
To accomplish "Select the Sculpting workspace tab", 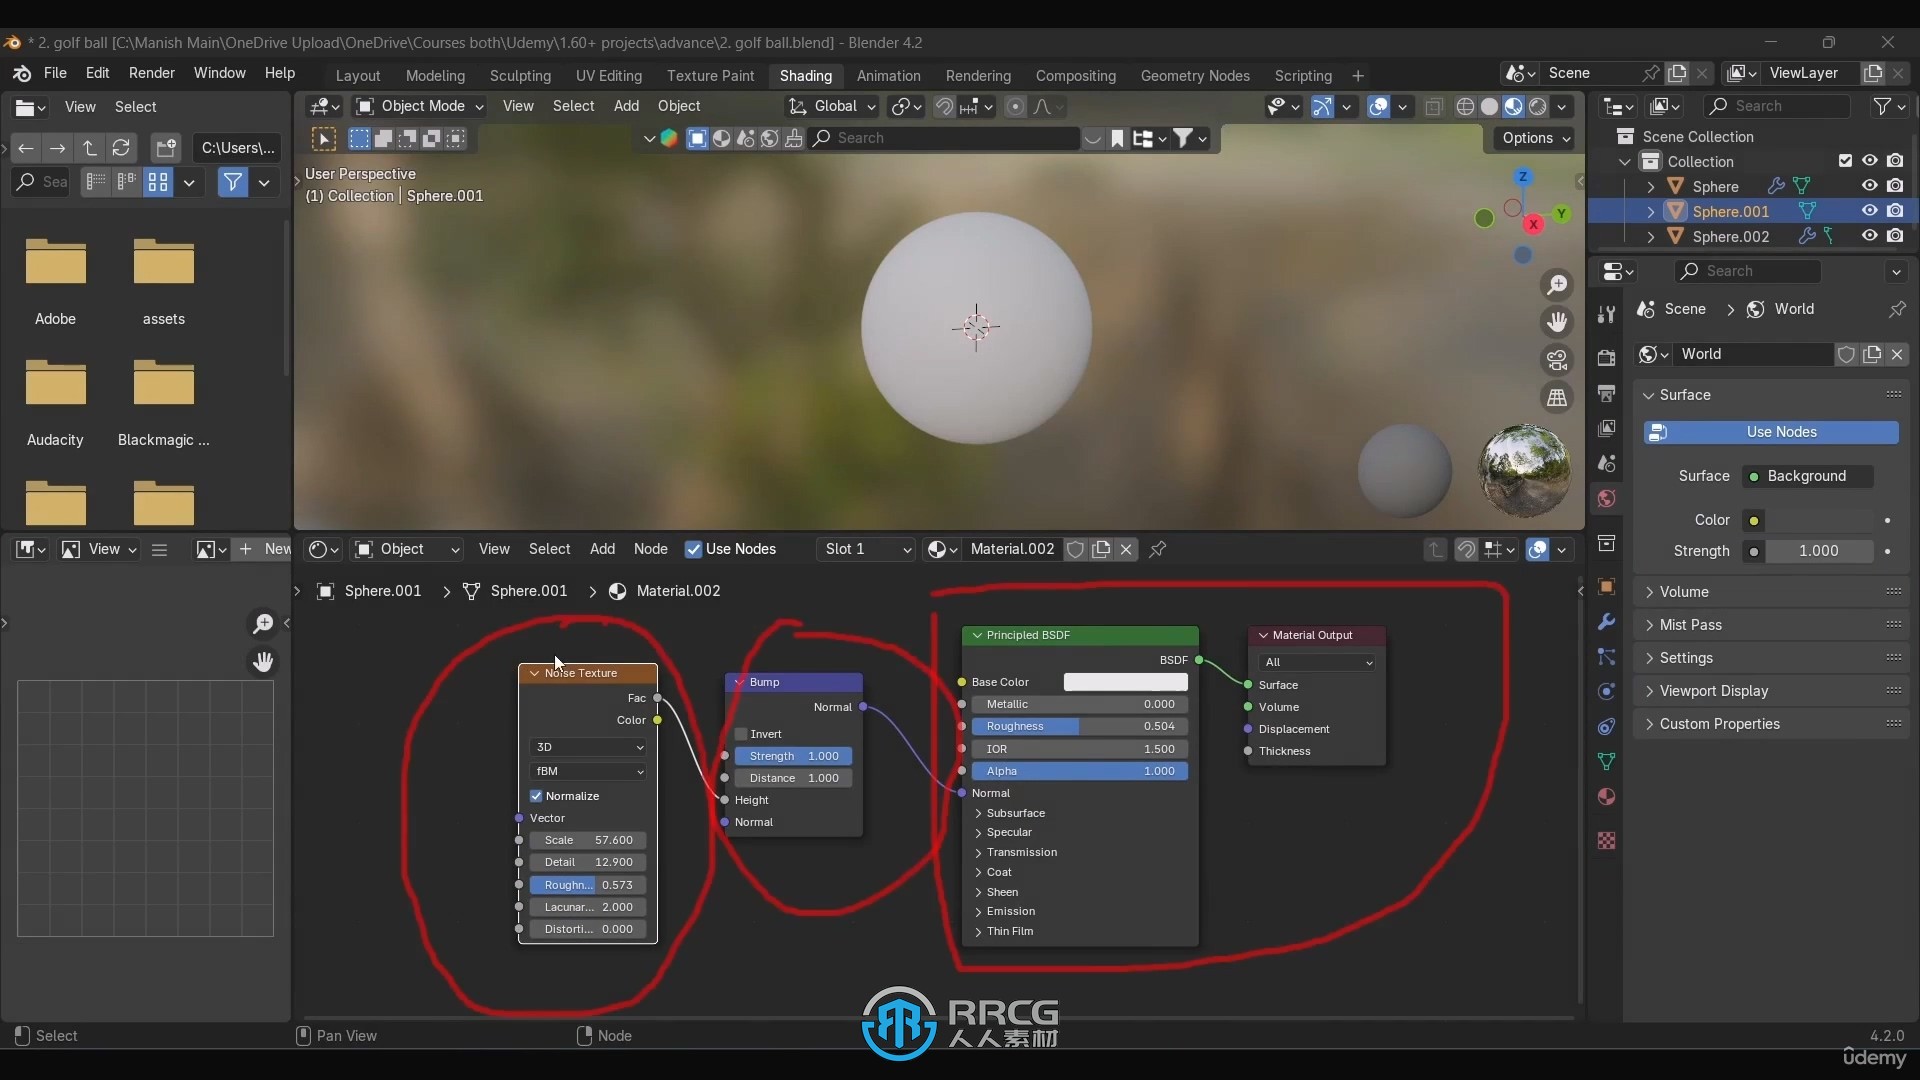I will click(518, 75).
